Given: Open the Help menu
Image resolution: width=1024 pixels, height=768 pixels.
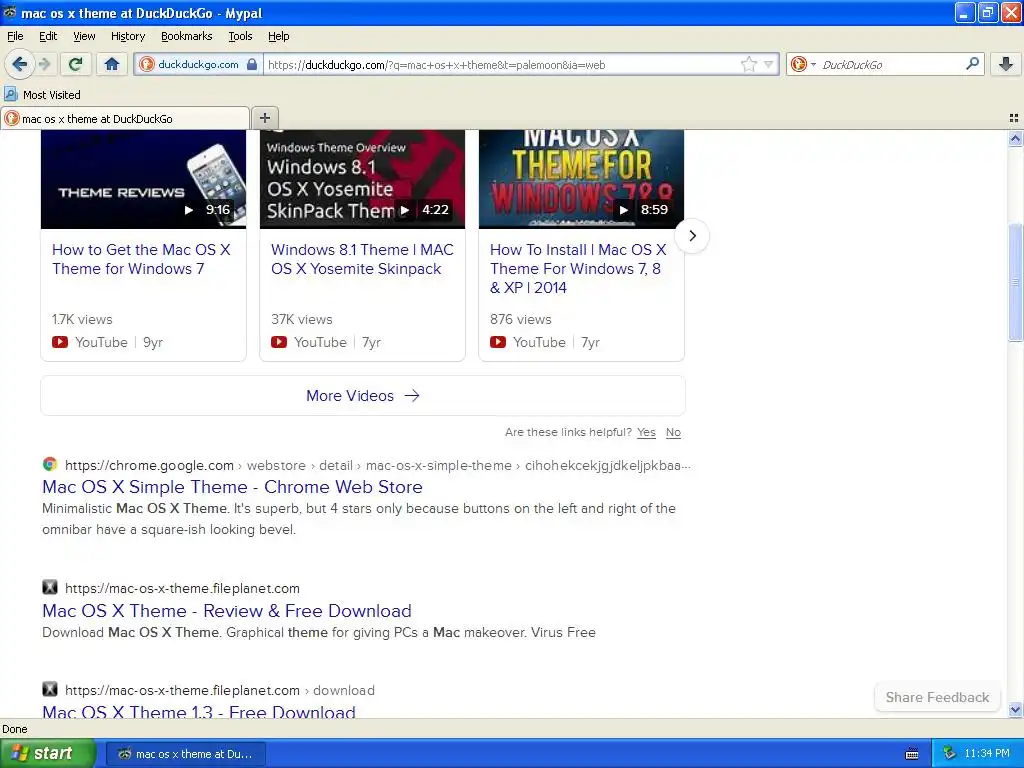Looking at the screenshot, I should click(x=278, y=36).
